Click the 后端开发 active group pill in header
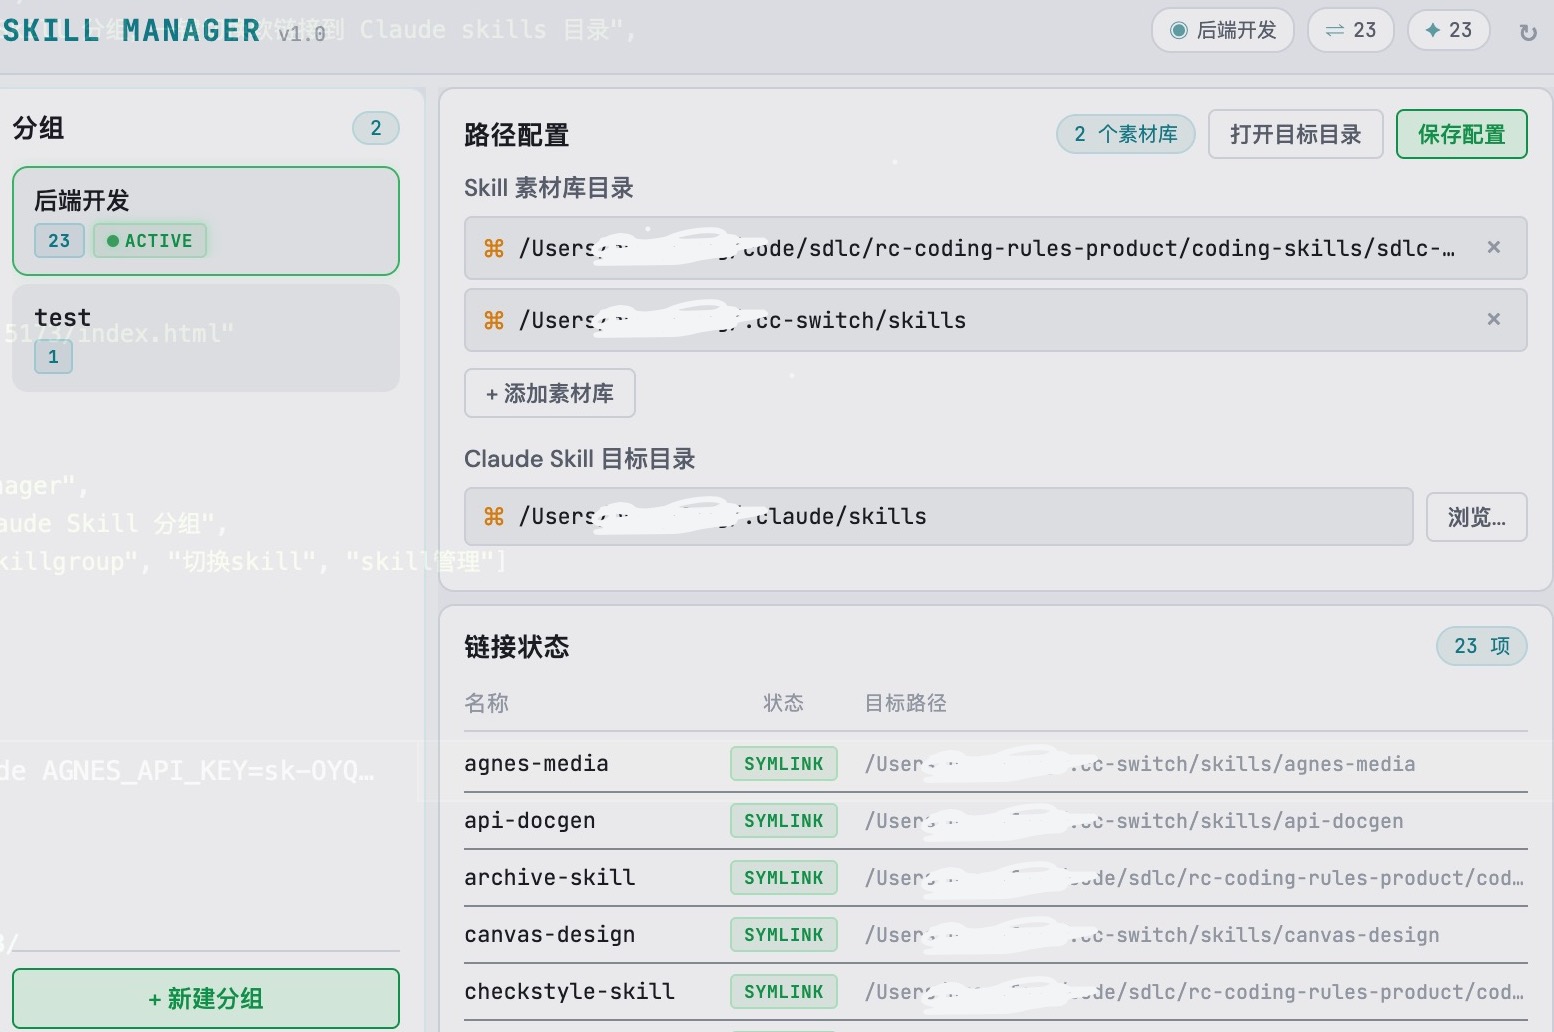Image resolution: width=1554 pixels, height=1032 pixels. (1223, 30)
